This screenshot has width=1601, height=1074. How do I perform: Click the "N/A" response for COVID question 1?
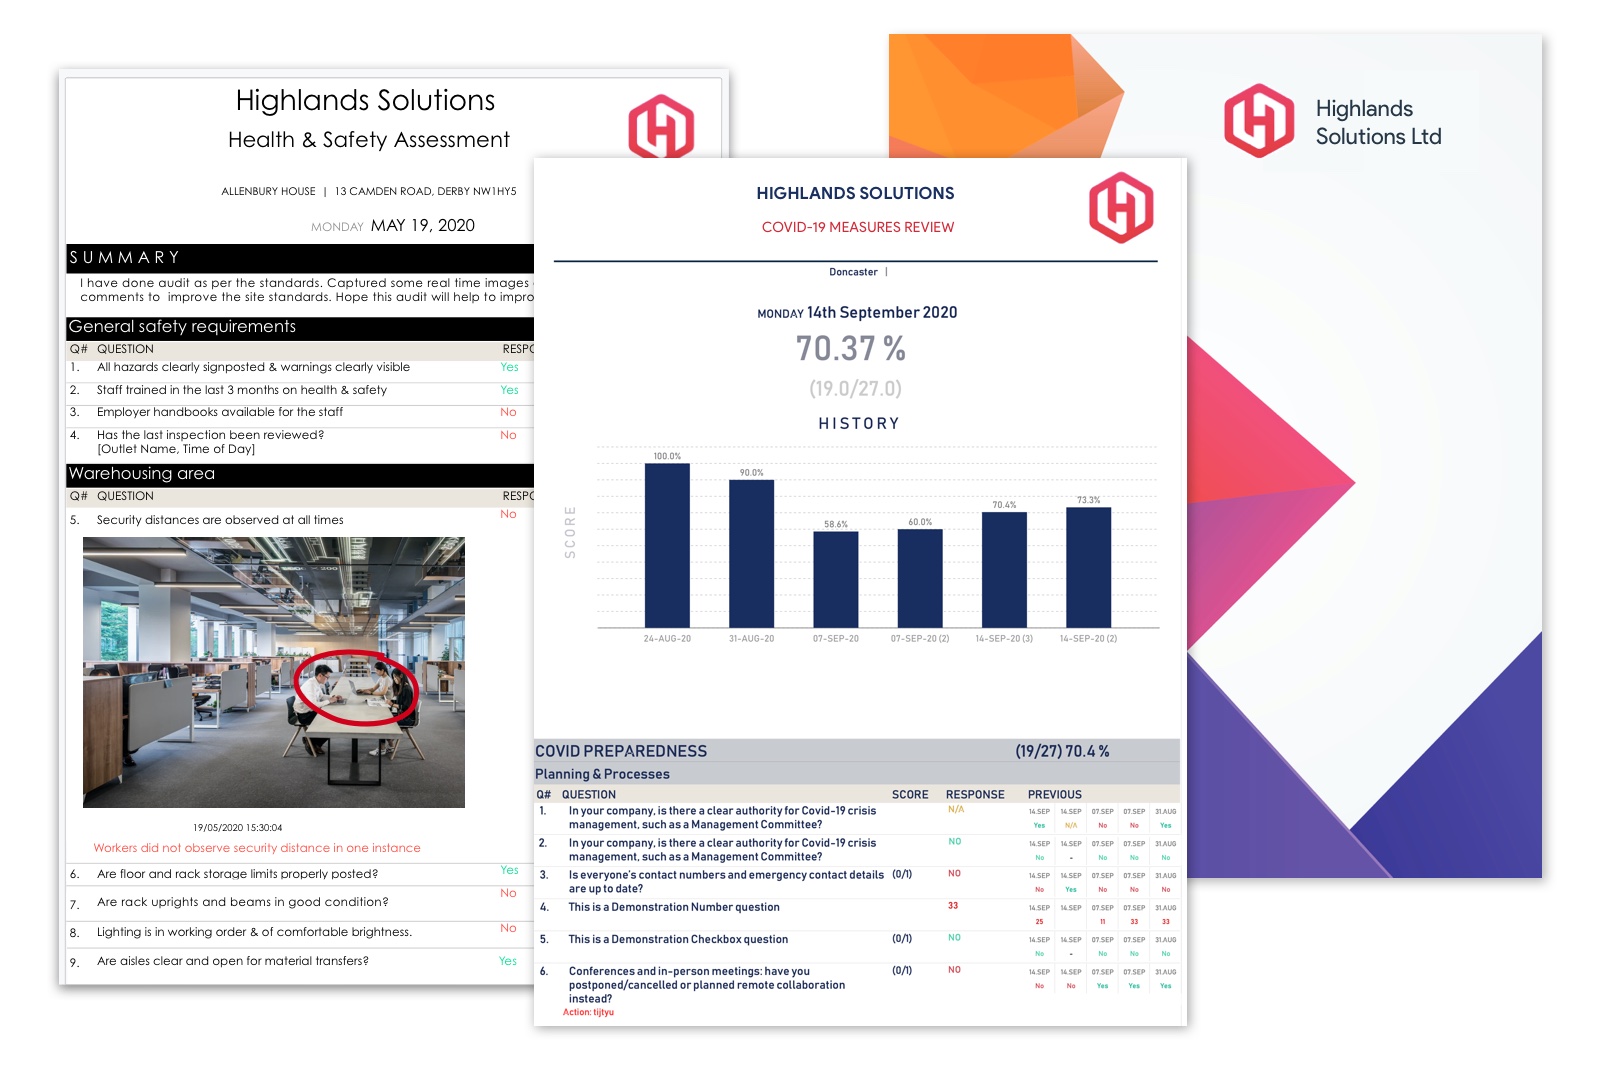[956, 810]
